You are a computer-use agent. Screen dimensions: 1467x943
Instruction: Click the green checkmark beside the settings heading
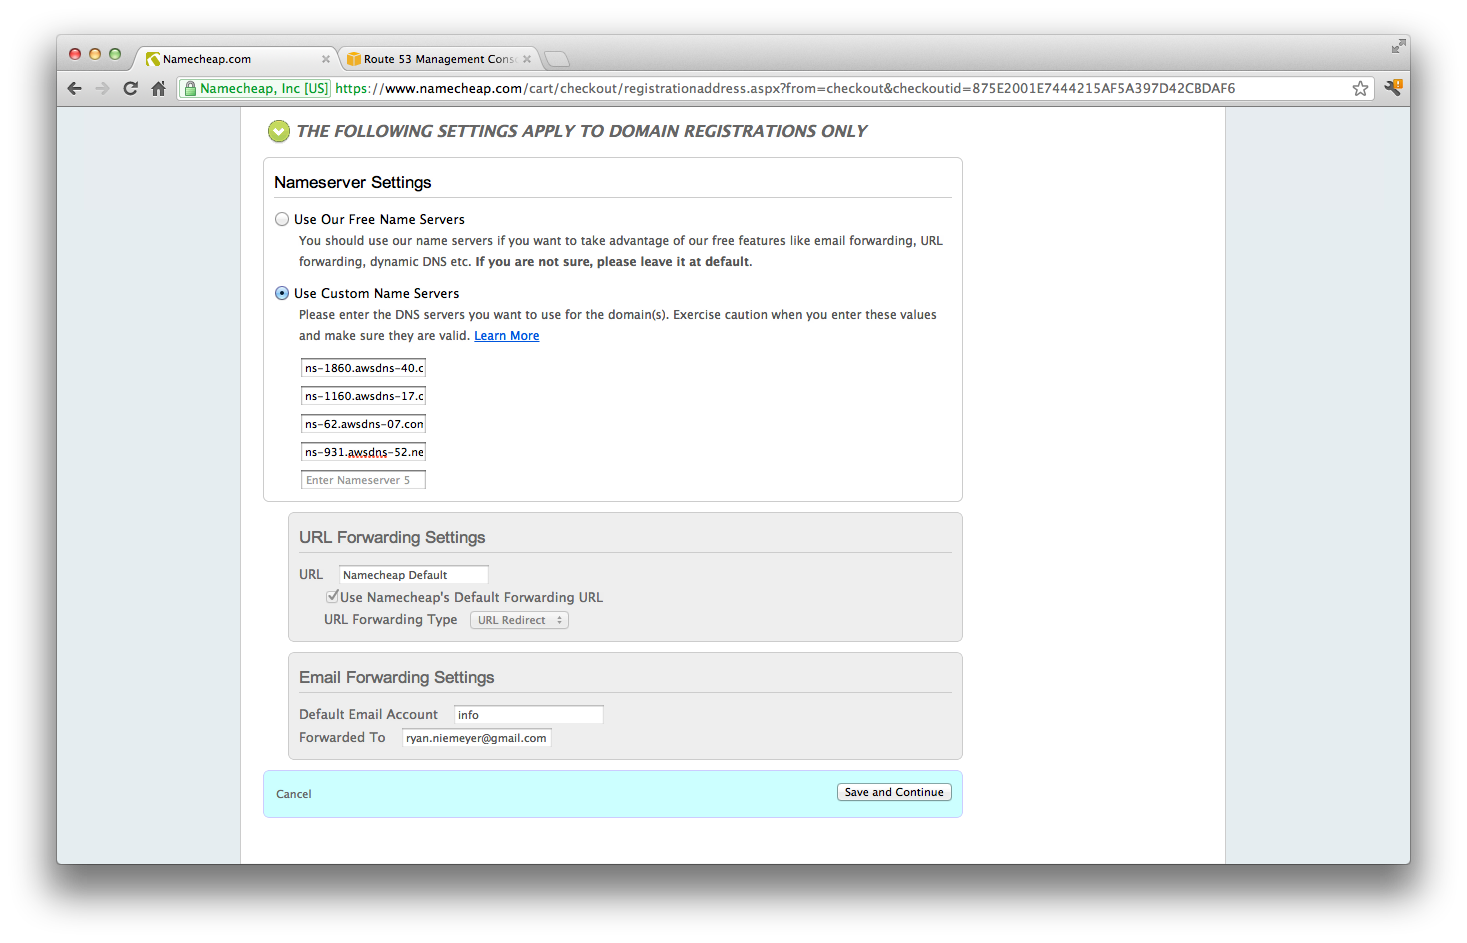(x=278, y=131)
